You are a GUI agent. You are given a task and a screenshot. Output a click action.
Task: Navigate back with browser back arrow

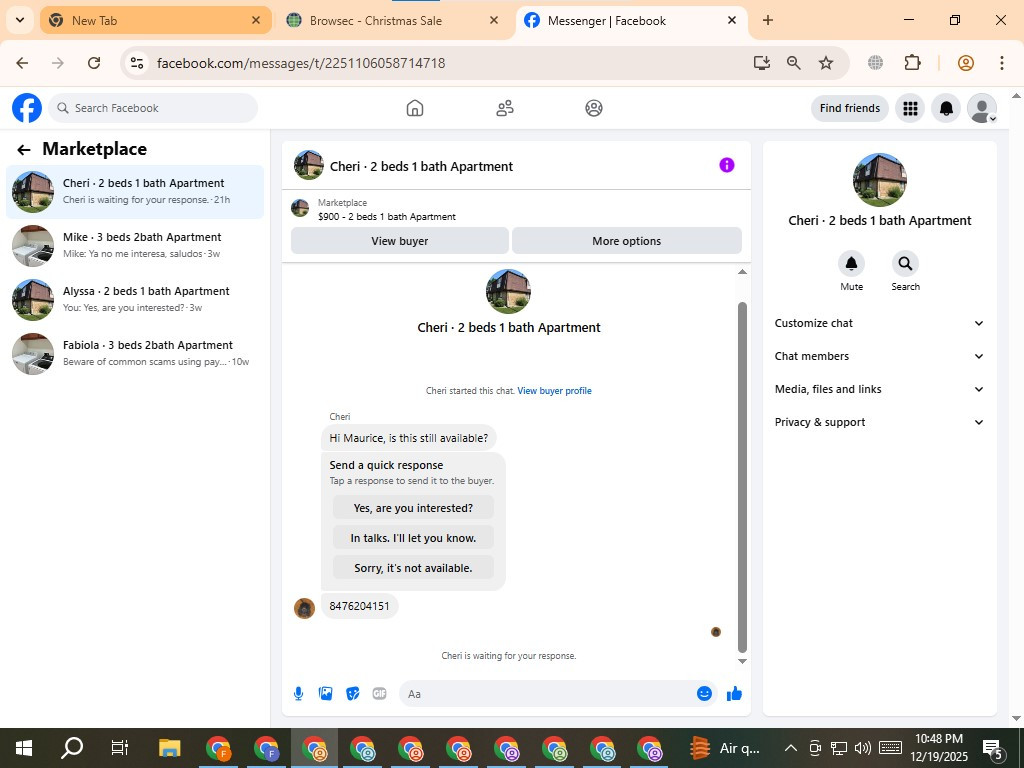[x=22, y=63]
